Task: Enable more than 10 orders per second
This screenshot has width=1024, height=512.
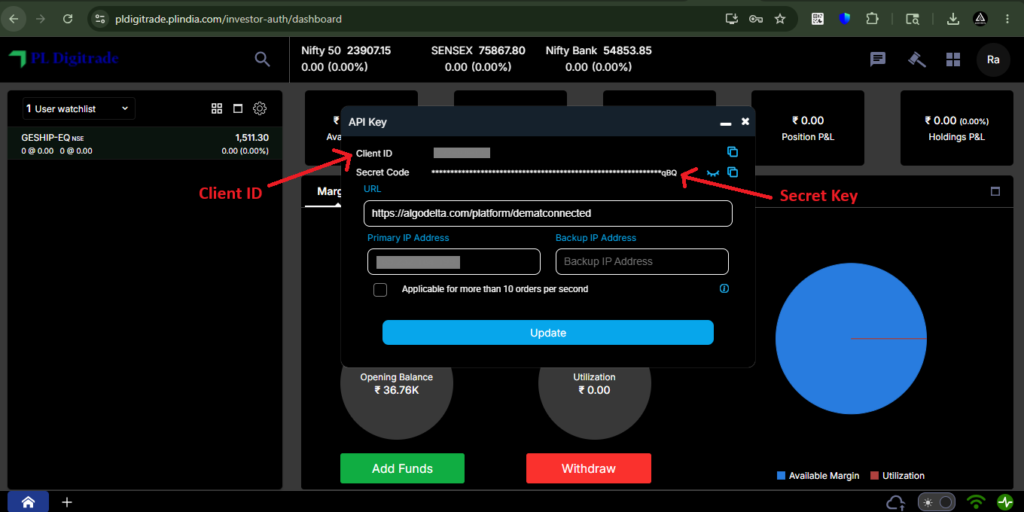Action: click(380, 289)
